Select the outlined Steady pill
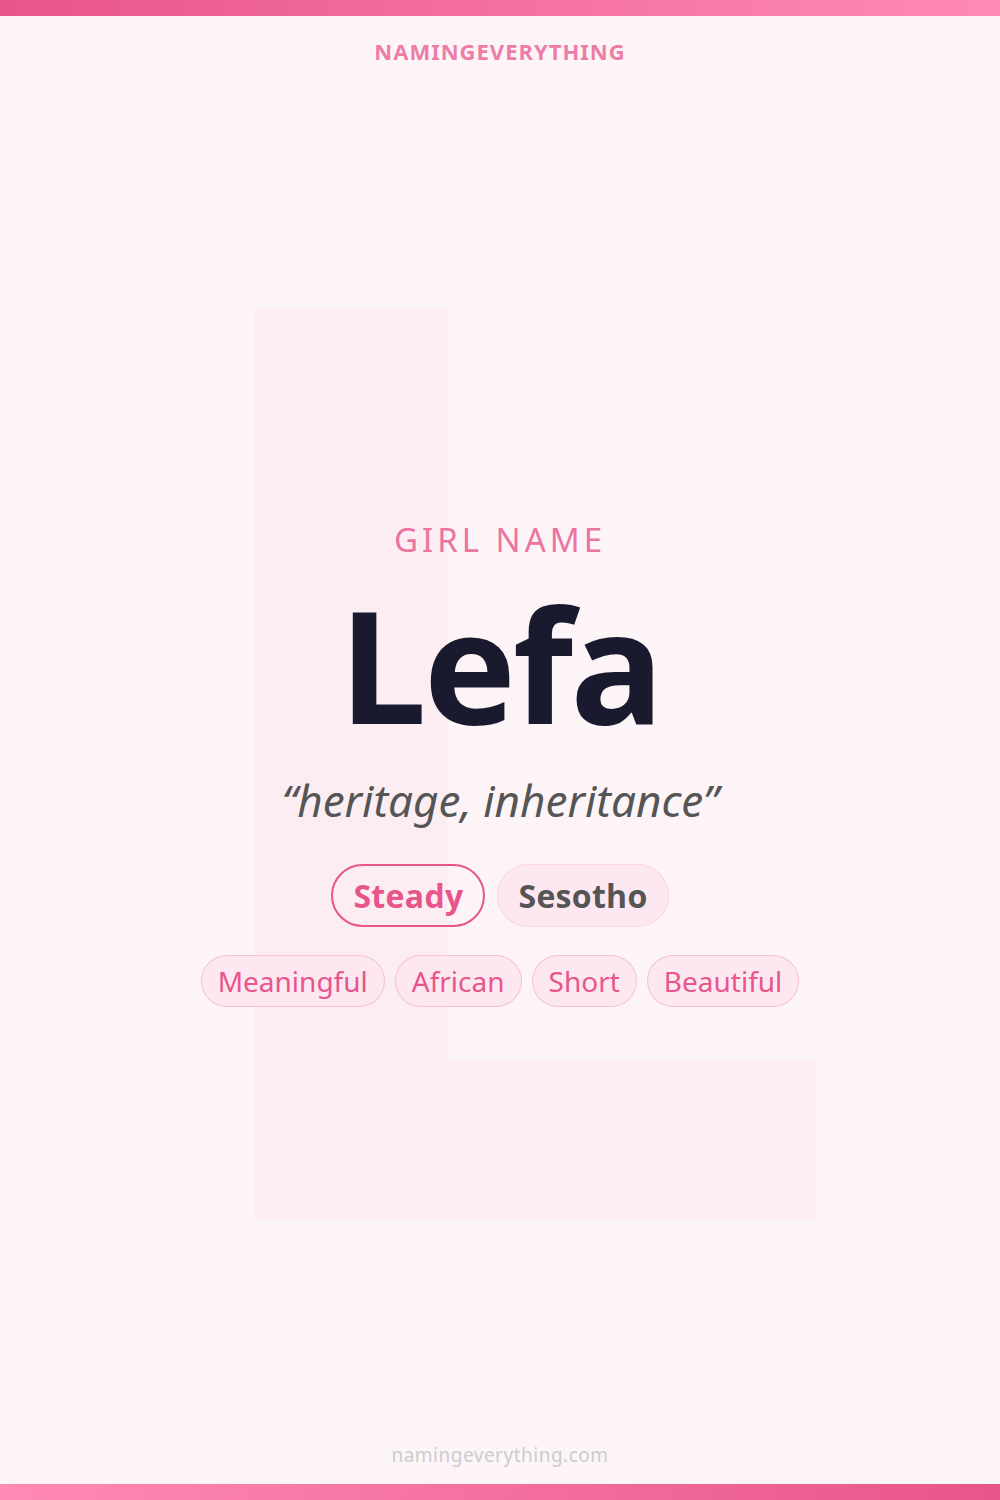1000x1500 pixels. click(408, 896)
